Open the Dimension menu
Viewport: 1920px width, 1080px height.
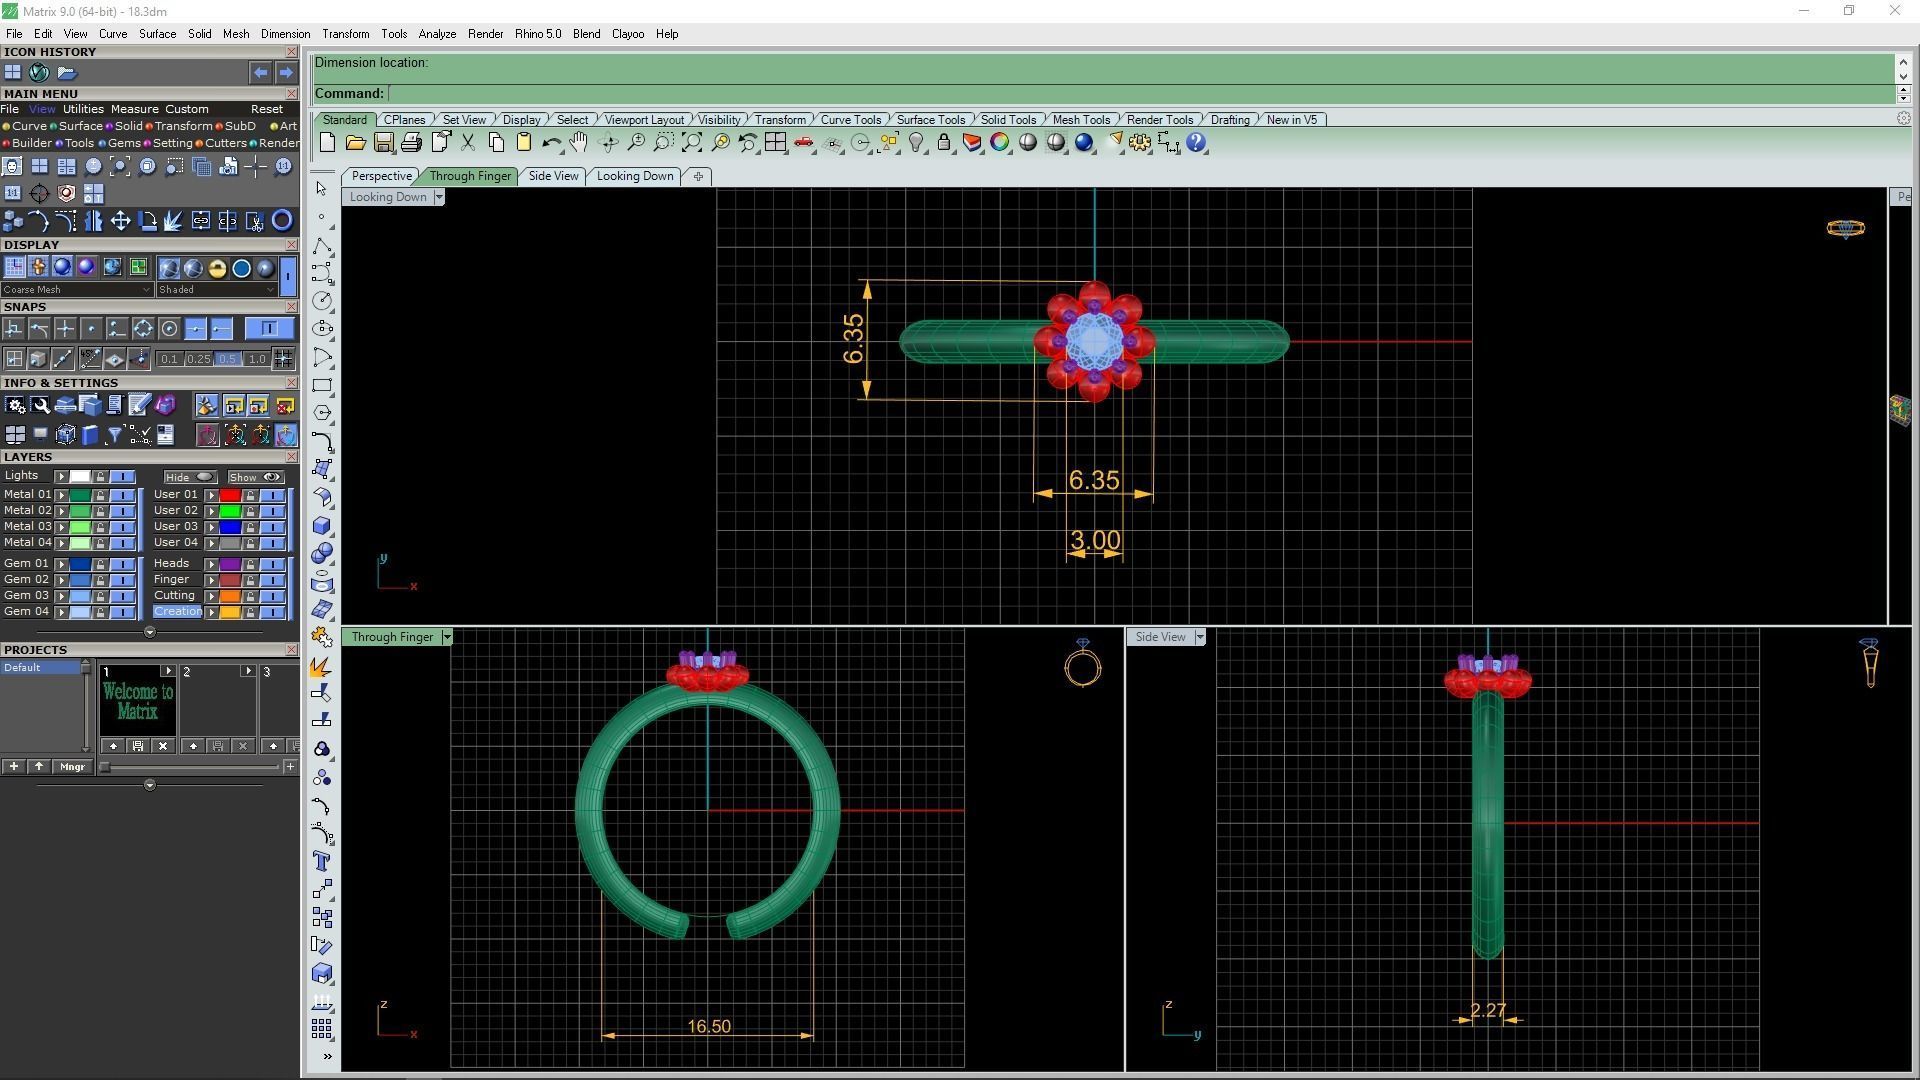point(285,34)
